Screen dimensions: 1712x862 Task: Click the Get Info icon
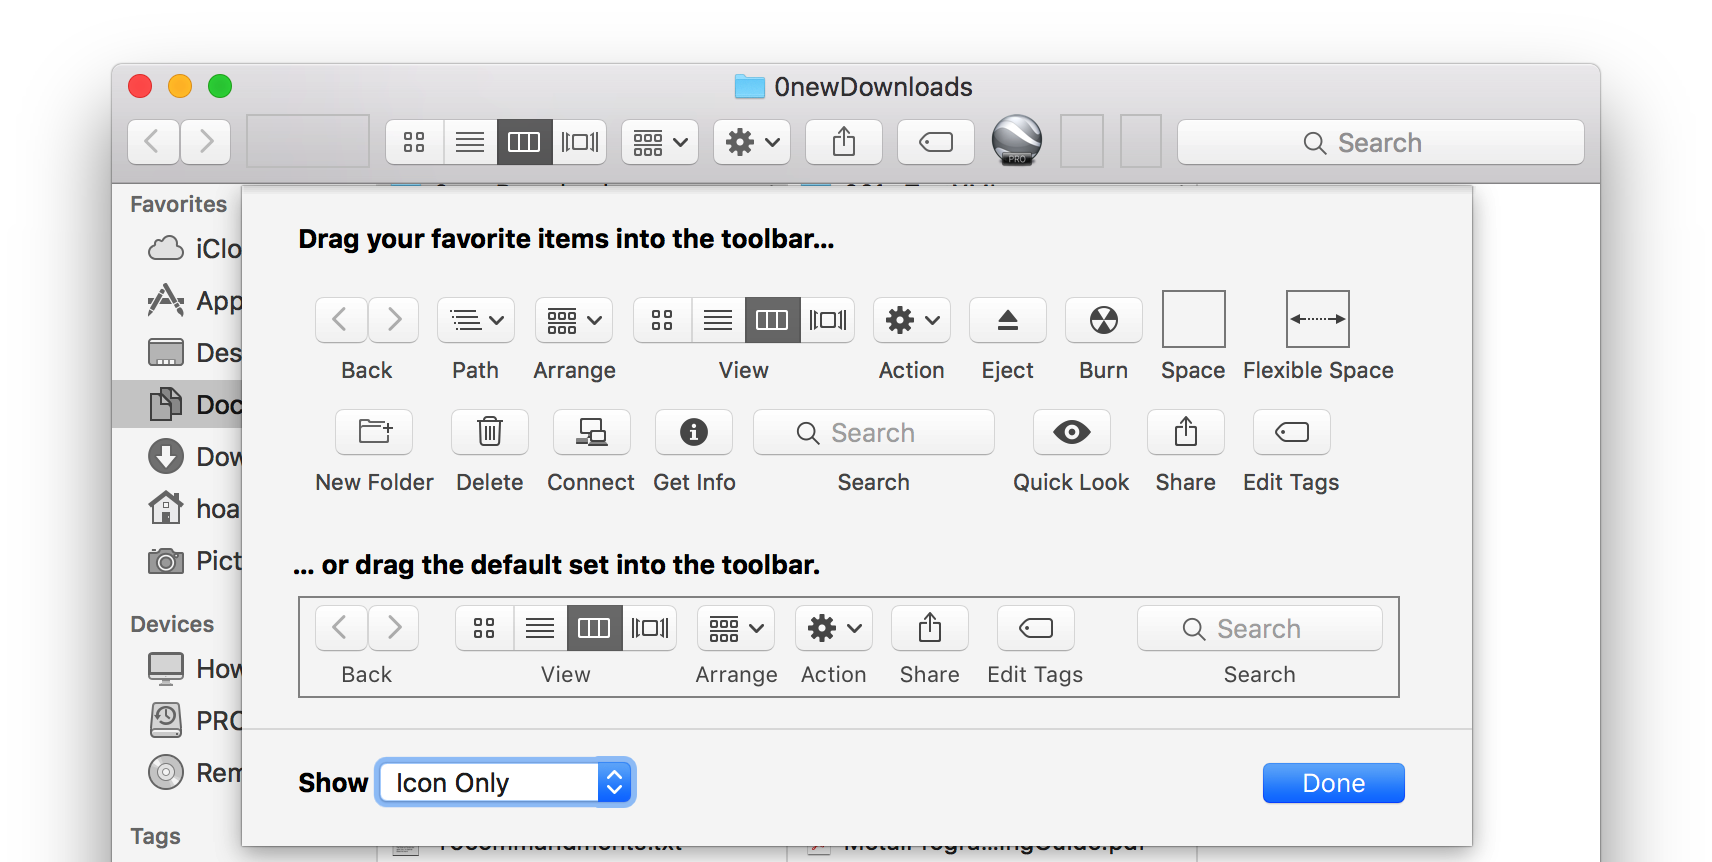(x=693, y=432)
